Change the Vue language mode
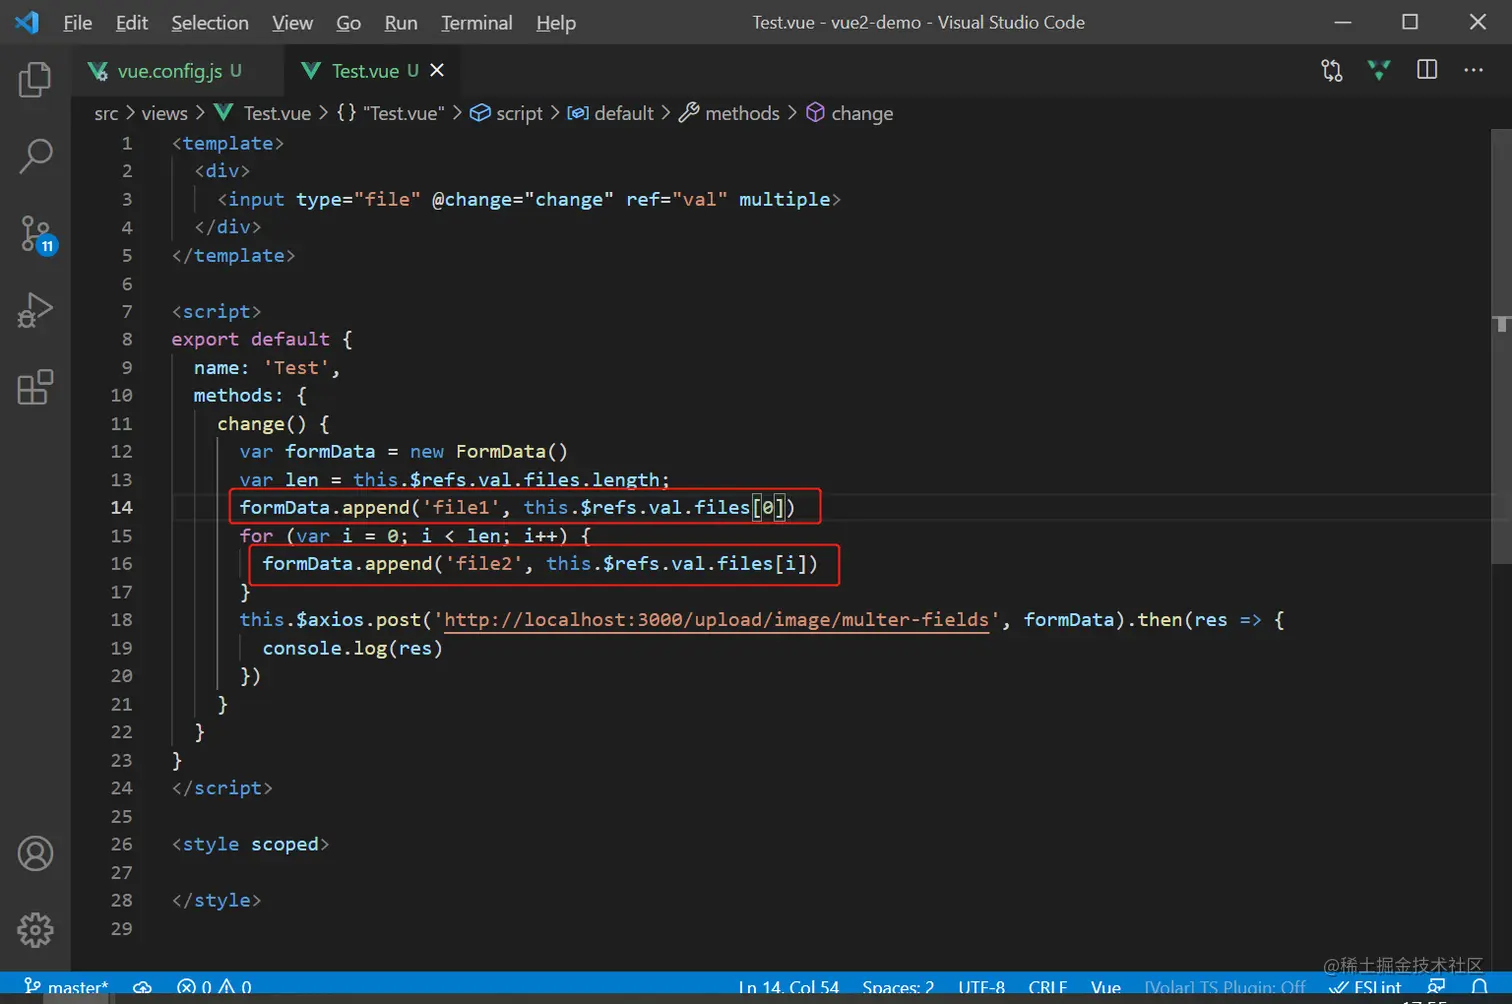Viewport: 1512px width, 1004px height. [x=1106, y=988]
